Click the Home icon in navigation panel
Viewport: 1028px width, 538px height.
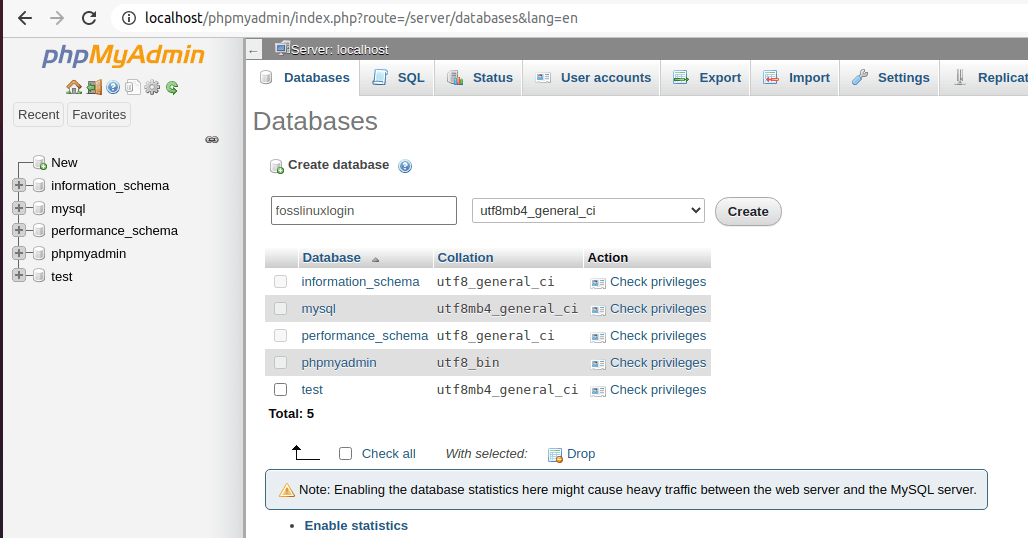74,87
